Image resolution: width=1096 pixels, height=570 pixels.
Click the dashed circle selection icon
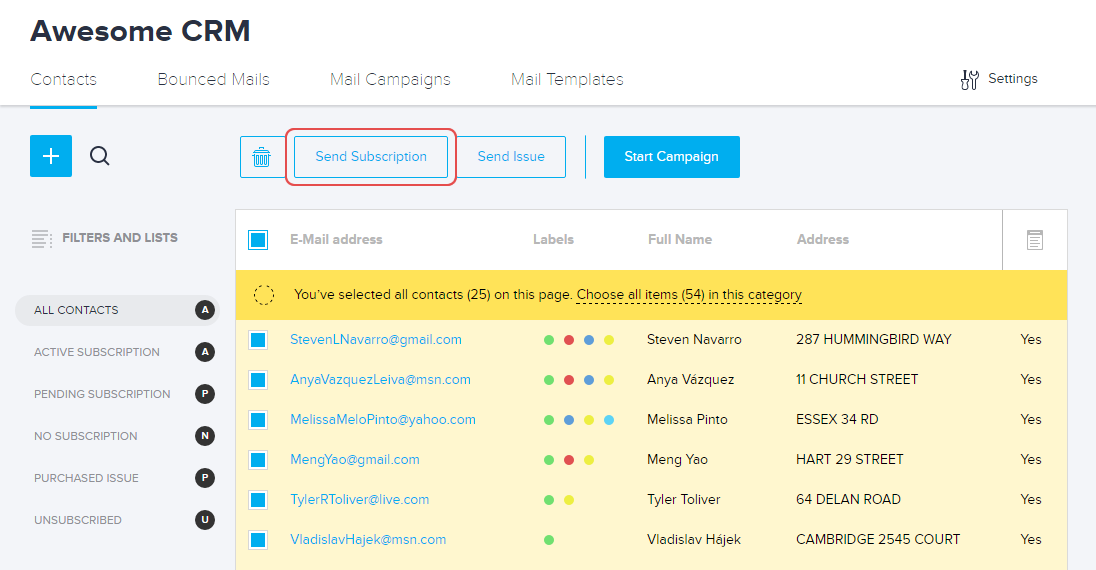[x=264, y=295]
